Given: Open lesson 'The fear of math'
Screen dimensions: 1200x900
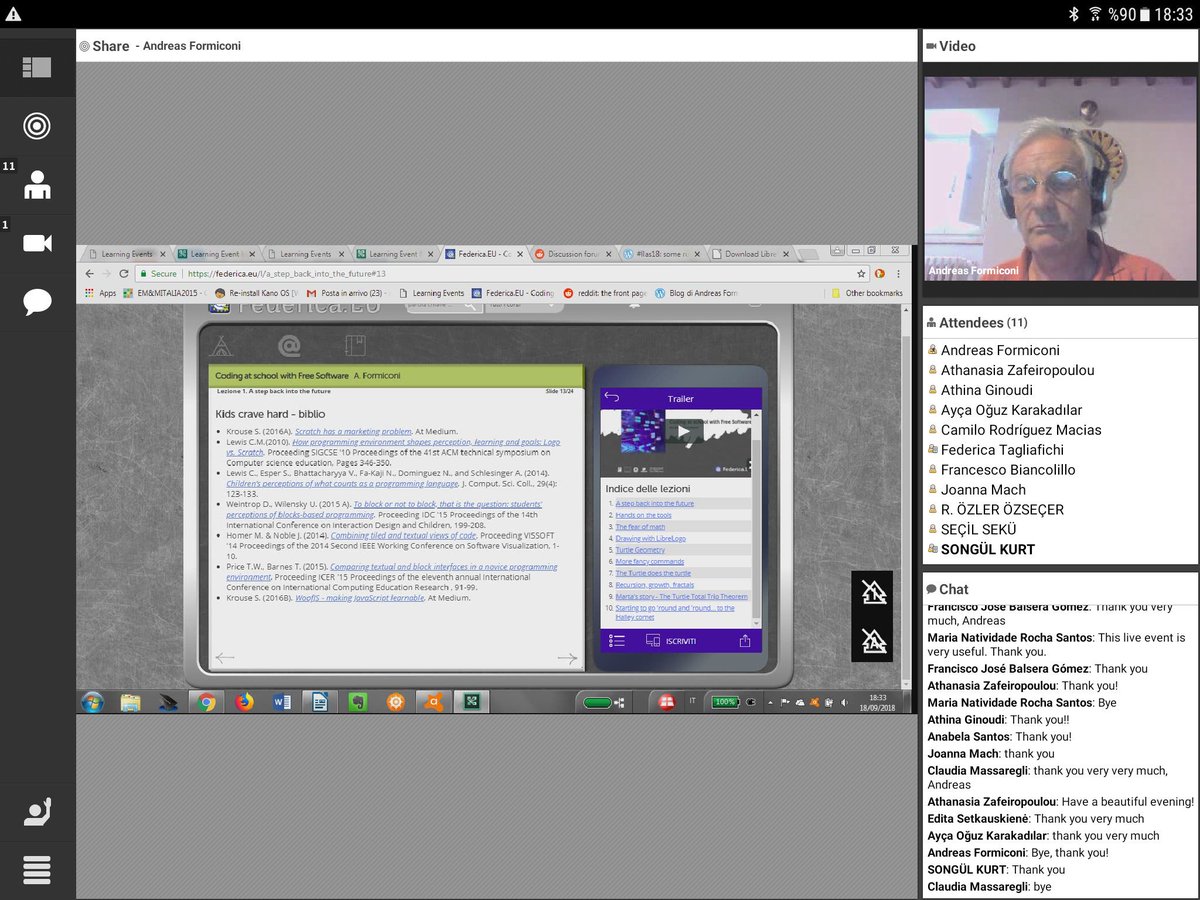Looking at the screenshot, I should pyautogui.click(x=640, y=527).
